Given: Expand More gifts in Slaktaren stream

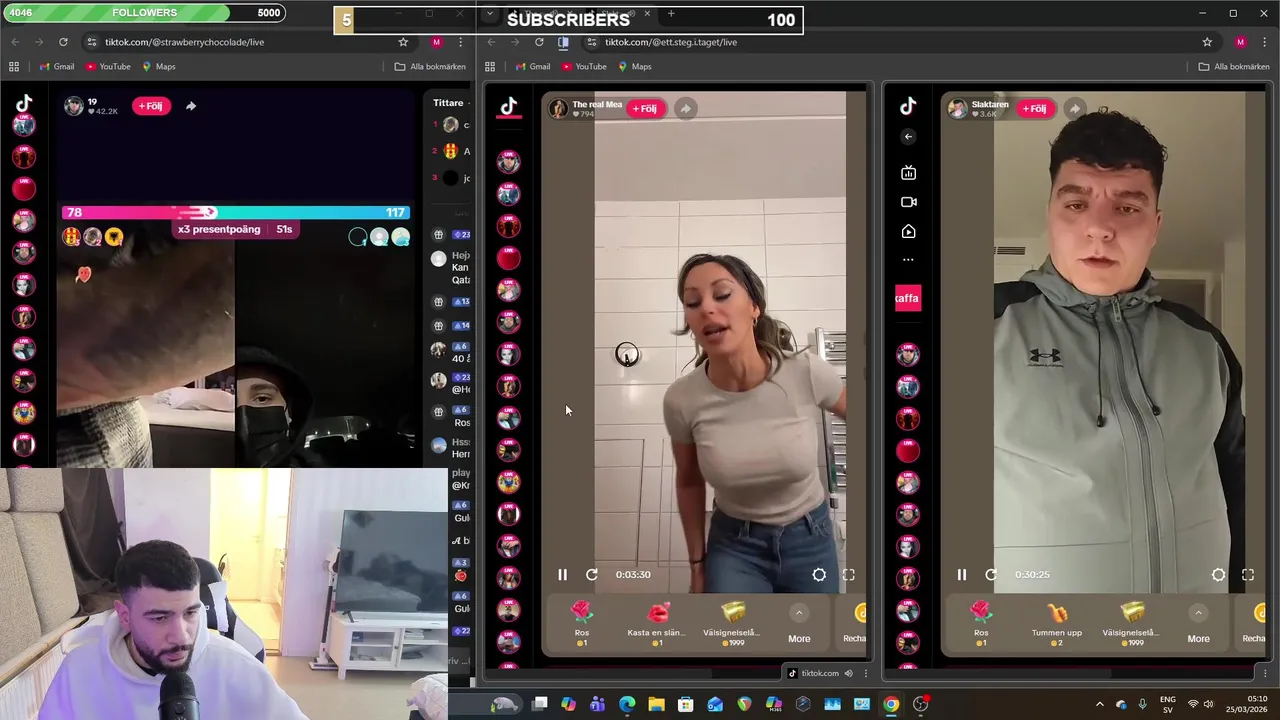Looking at the screenshot, I should point(1198,623).
